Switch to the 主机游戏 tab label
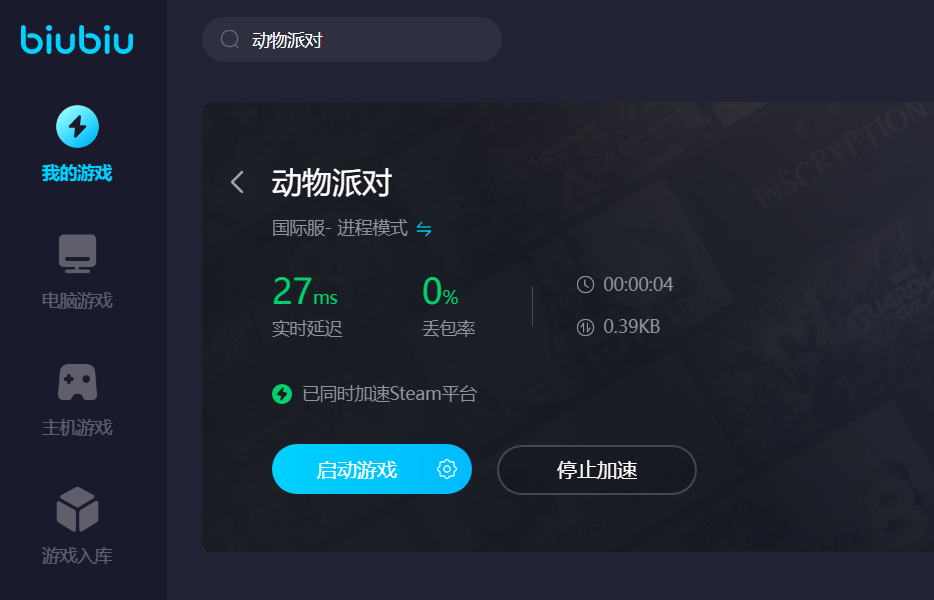The width and height of the screenshot is (934, 600). 77,428
